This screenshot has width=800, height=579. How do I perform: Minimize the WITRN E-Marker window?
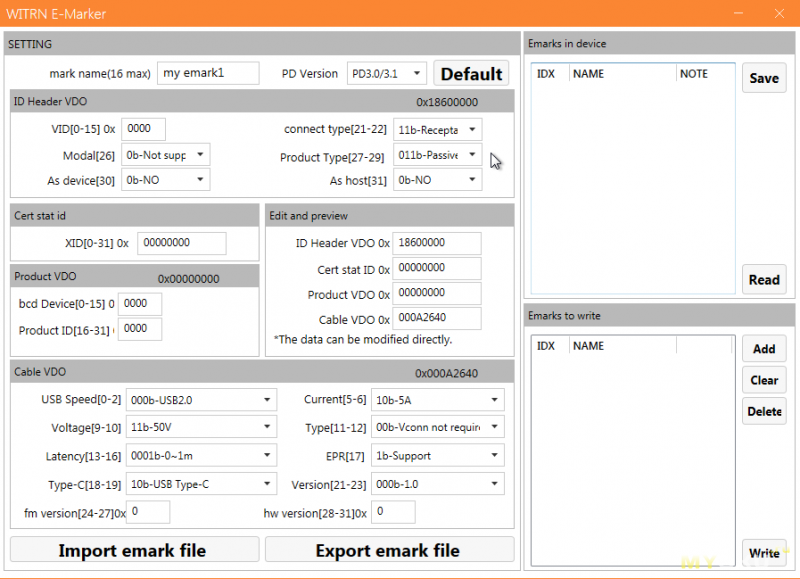tap(738, 13)
